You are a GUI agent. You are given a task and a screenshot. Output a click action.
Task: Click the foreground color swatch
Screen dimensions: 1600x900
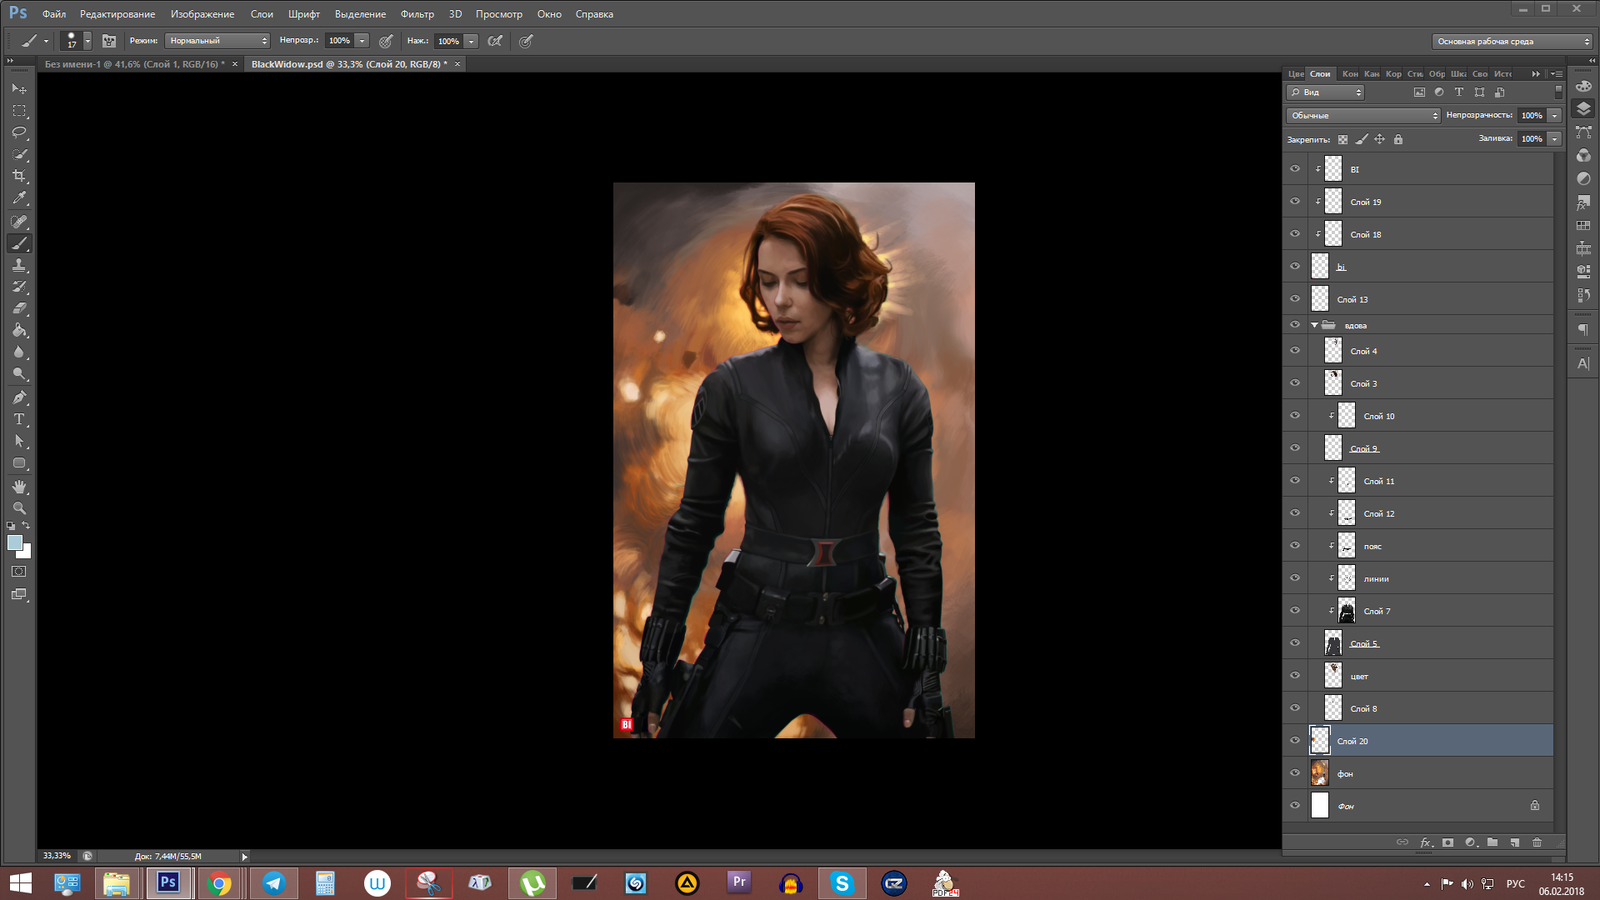14,542
